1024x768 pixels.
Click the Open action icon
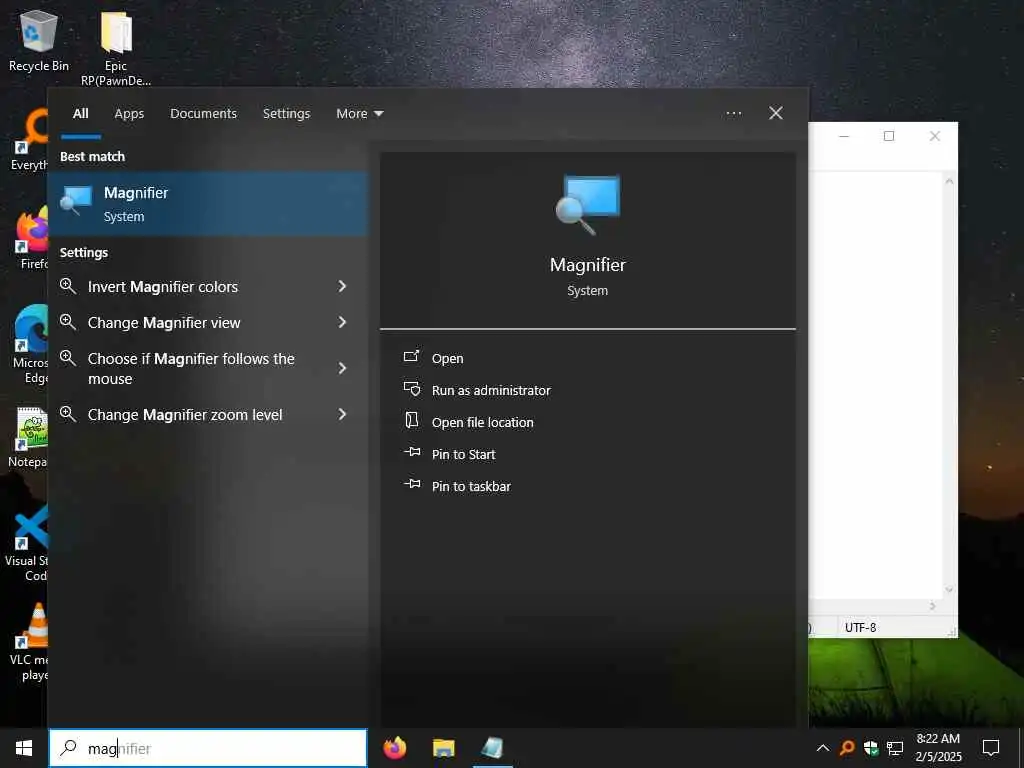pyautogui.click(x=411, y=357)
